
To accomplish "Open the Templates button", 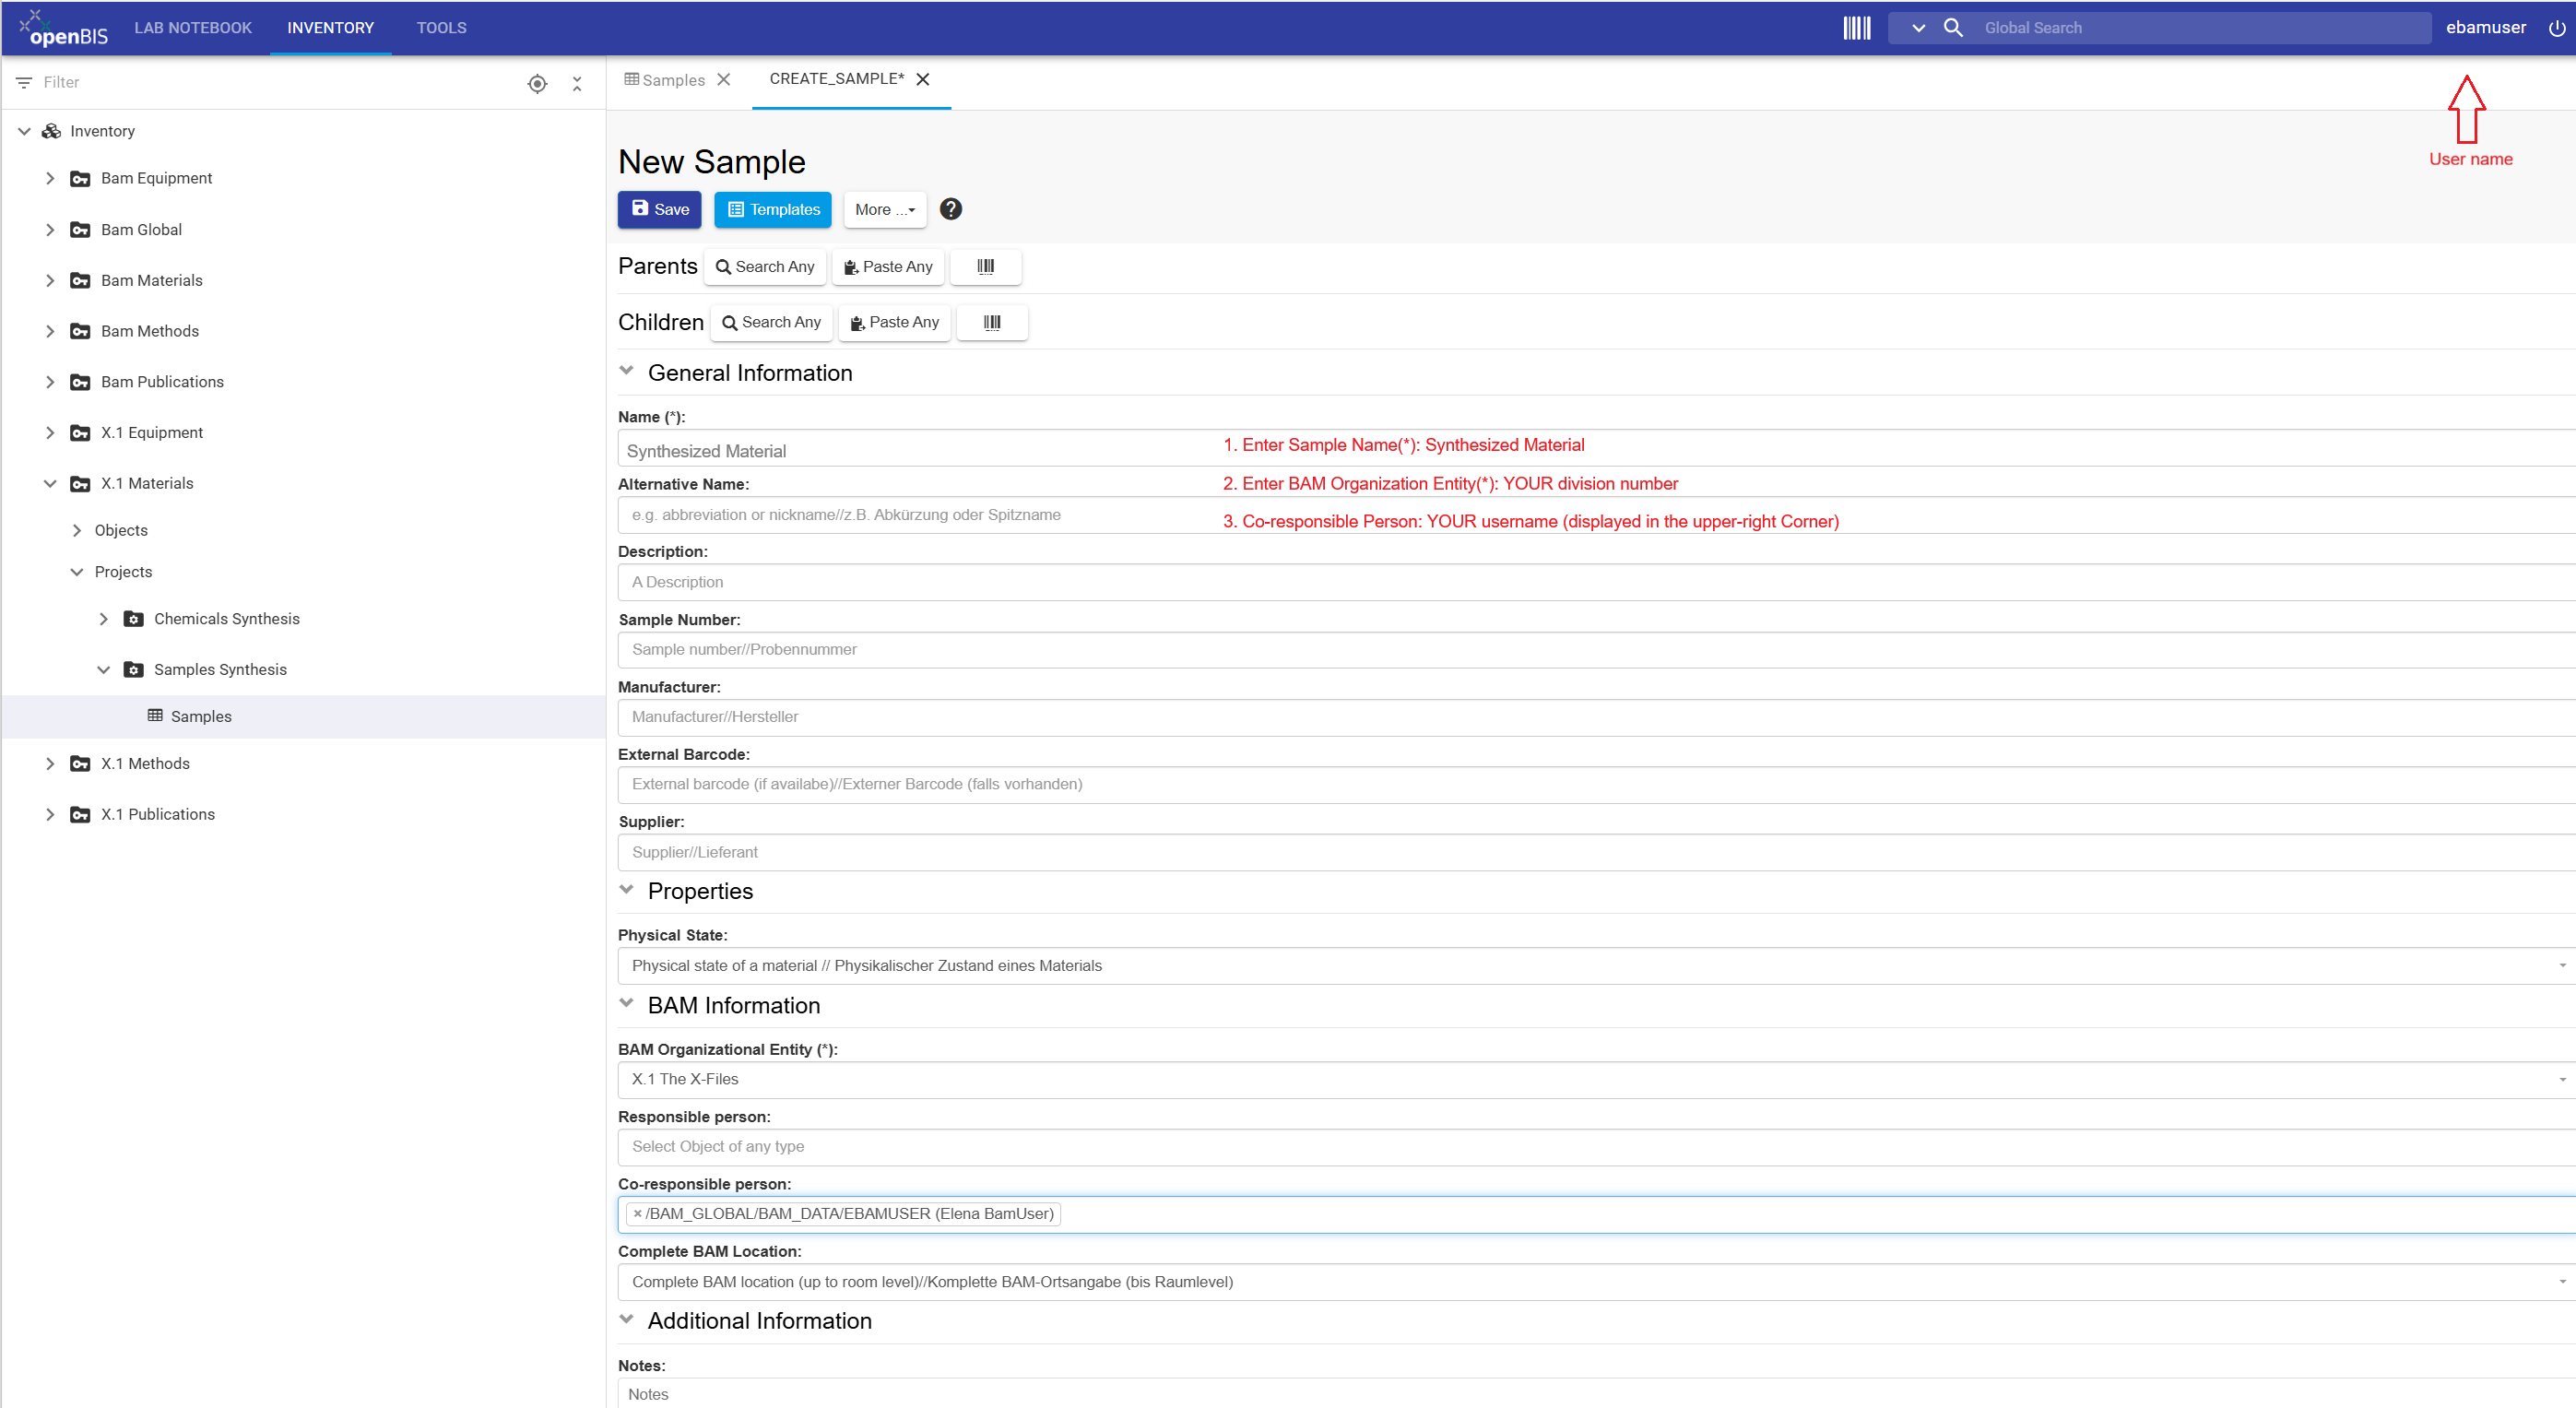I will point(773,209).
